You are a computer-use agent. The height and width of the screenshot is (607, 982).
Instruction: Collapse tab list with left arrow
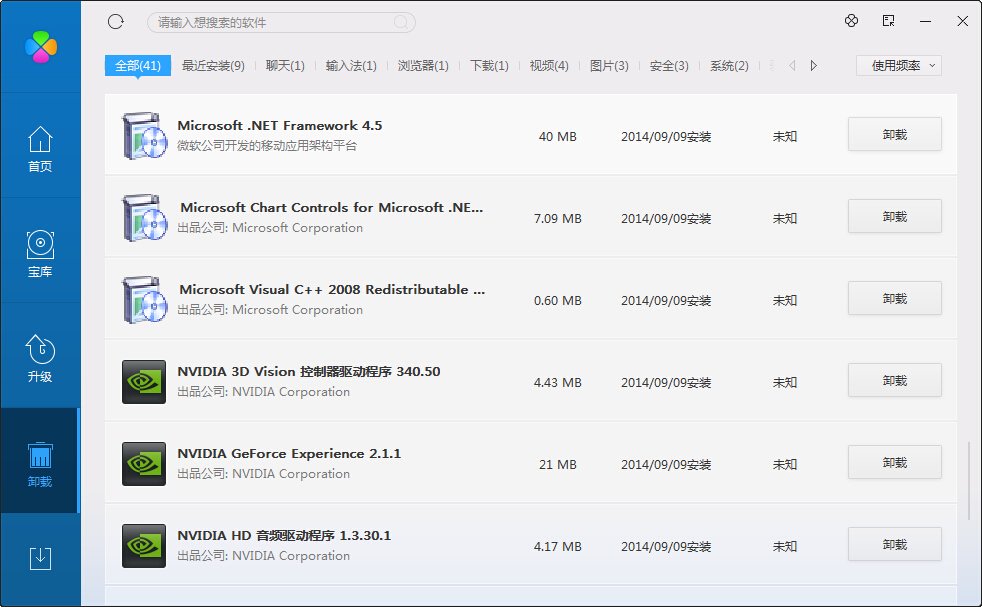pyautogui.click(x=791, y=64)
